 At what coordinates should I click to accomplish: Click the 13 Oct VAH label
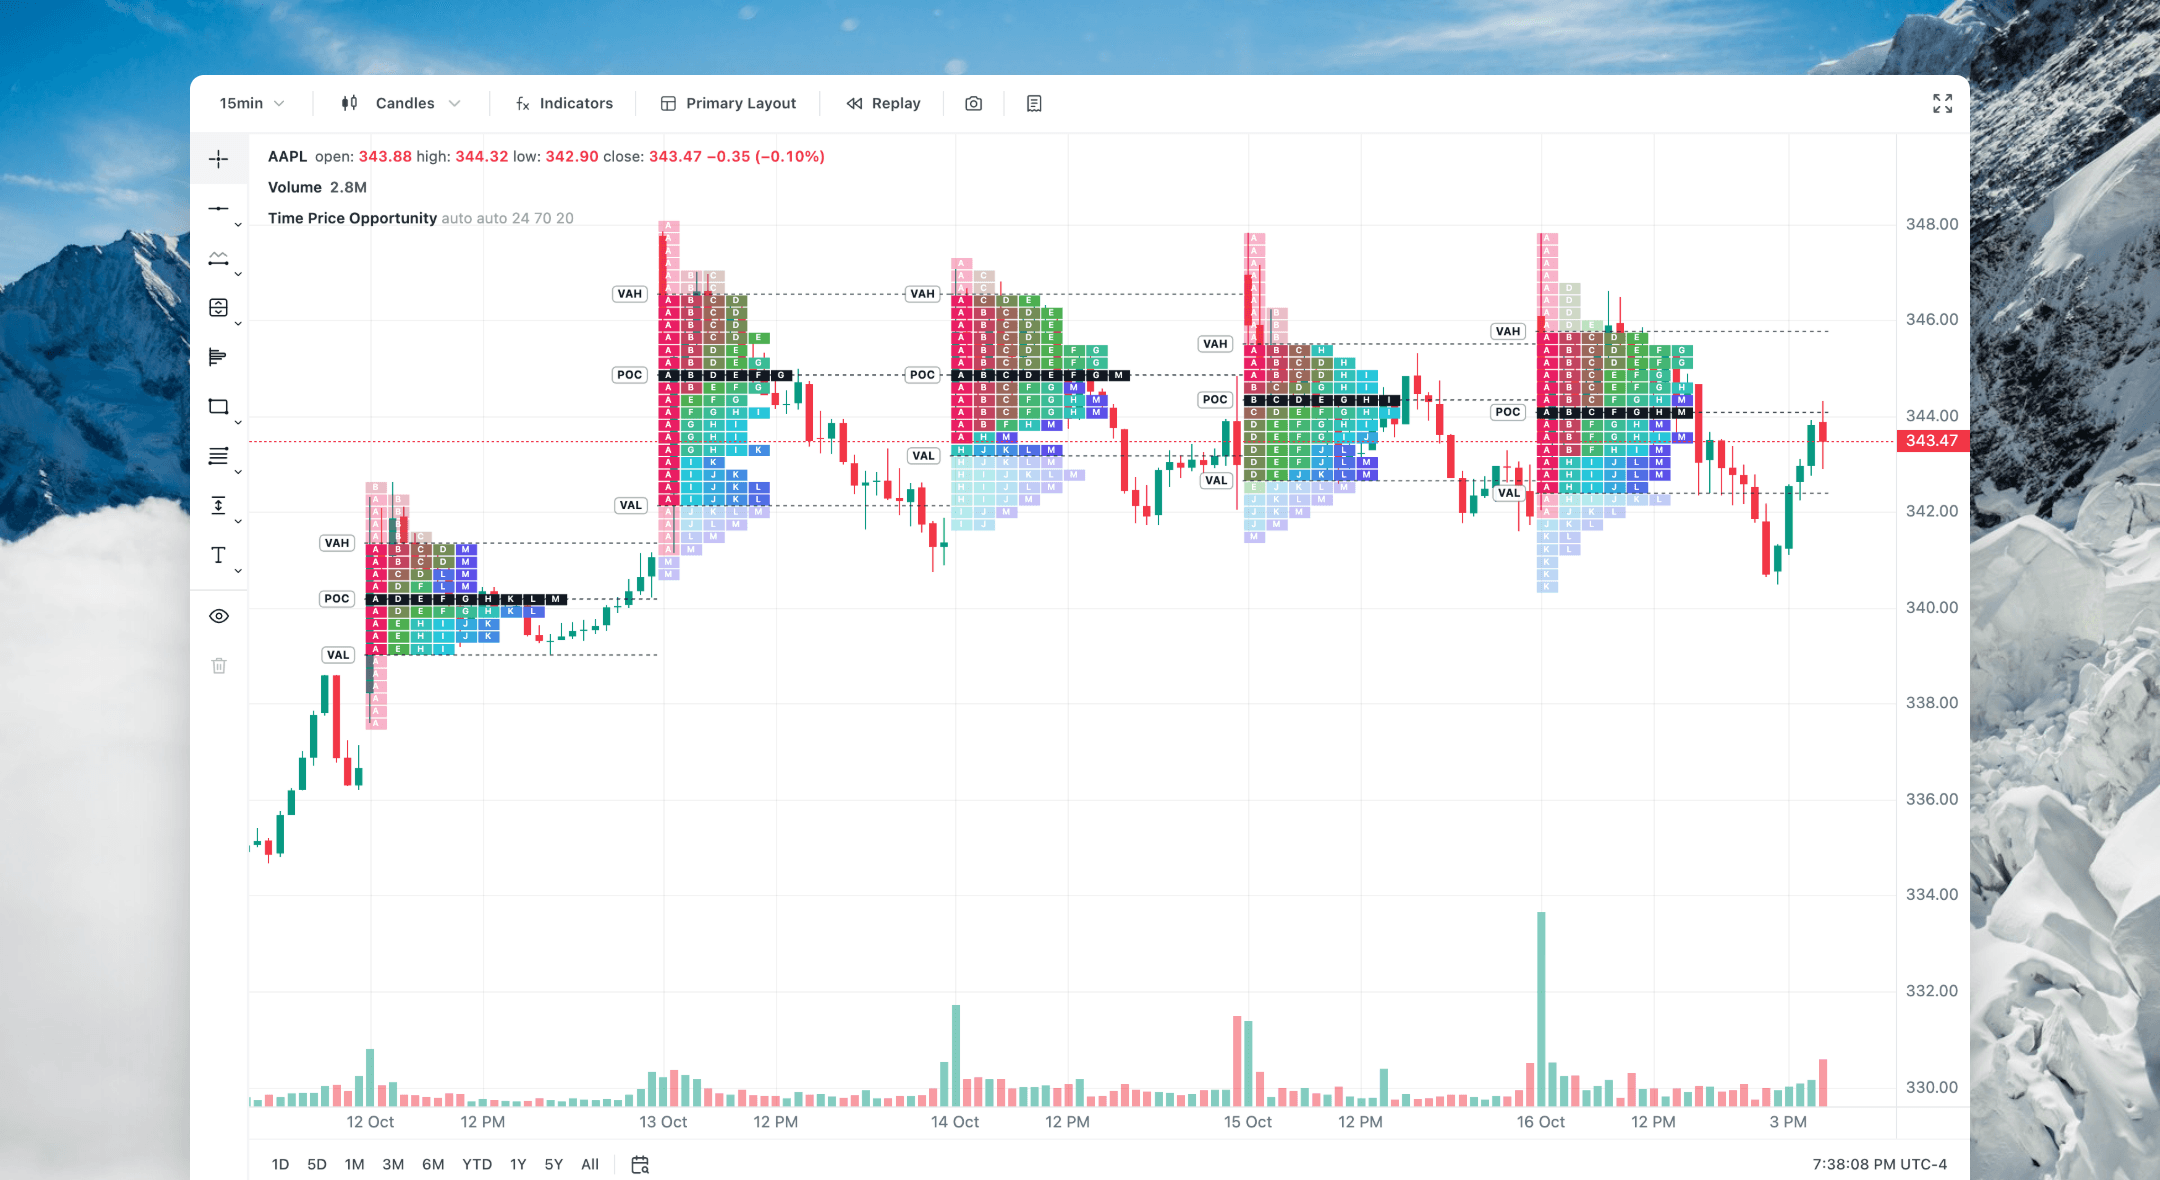629,294
